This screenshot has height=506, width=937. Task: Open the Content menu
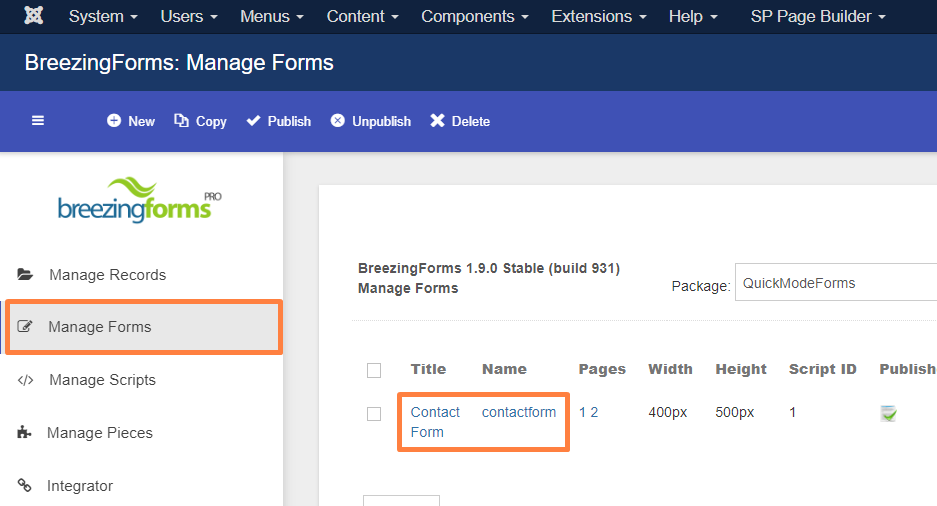click(x=362, y=17)
